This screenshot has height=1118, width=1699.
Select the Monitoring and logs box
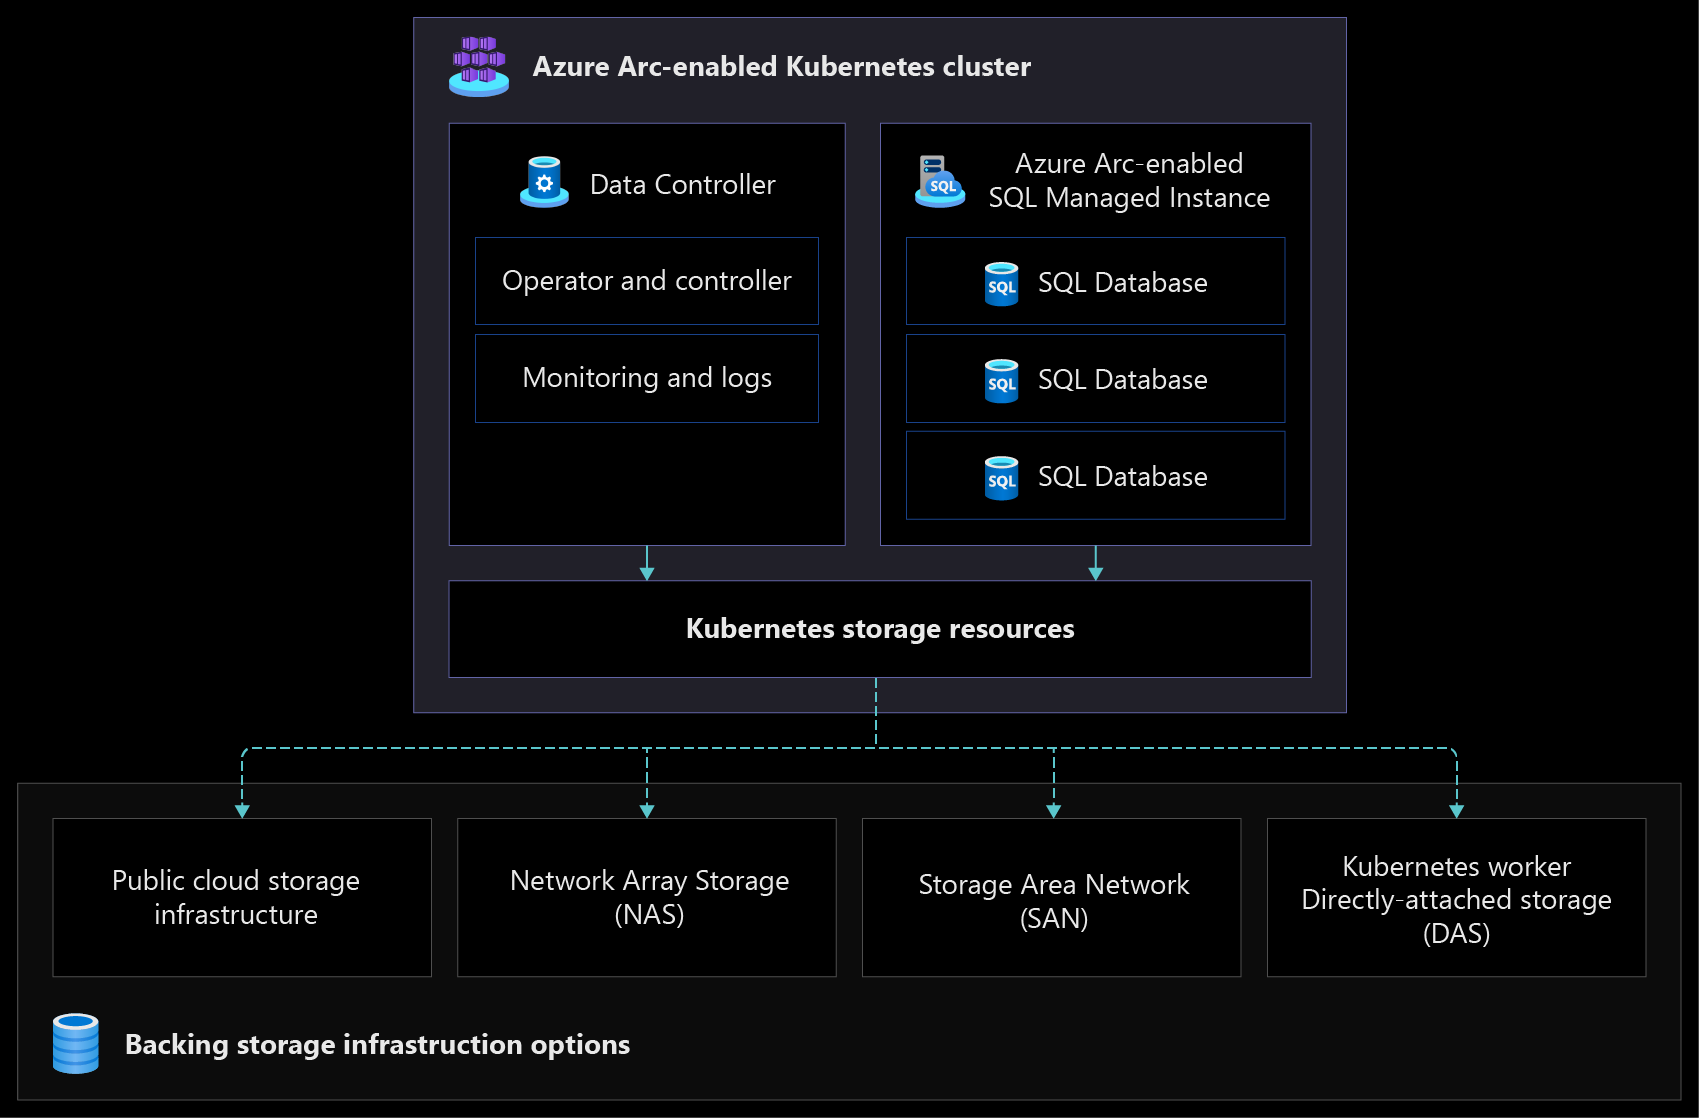[647, 378]
